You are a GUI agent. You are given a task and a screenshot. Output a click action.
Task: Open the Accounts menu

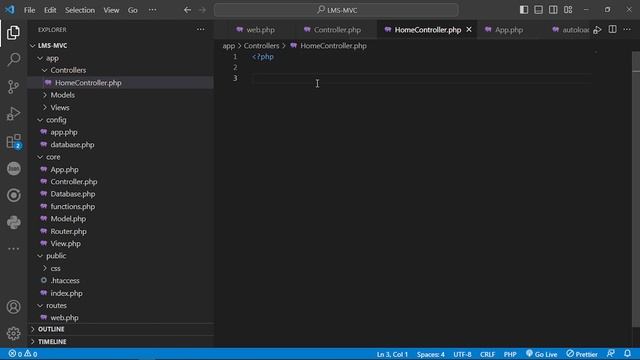point(13,307)
